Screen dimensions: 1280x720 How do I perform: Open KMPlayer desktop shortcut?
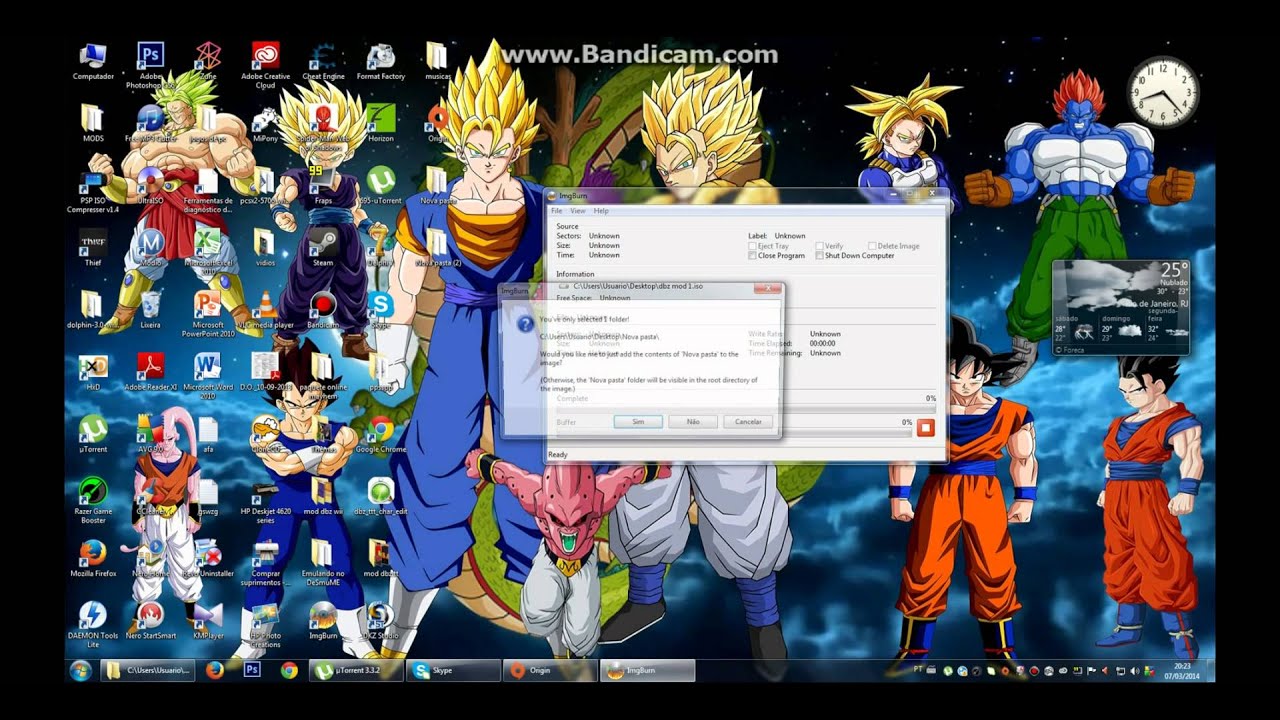208,620
